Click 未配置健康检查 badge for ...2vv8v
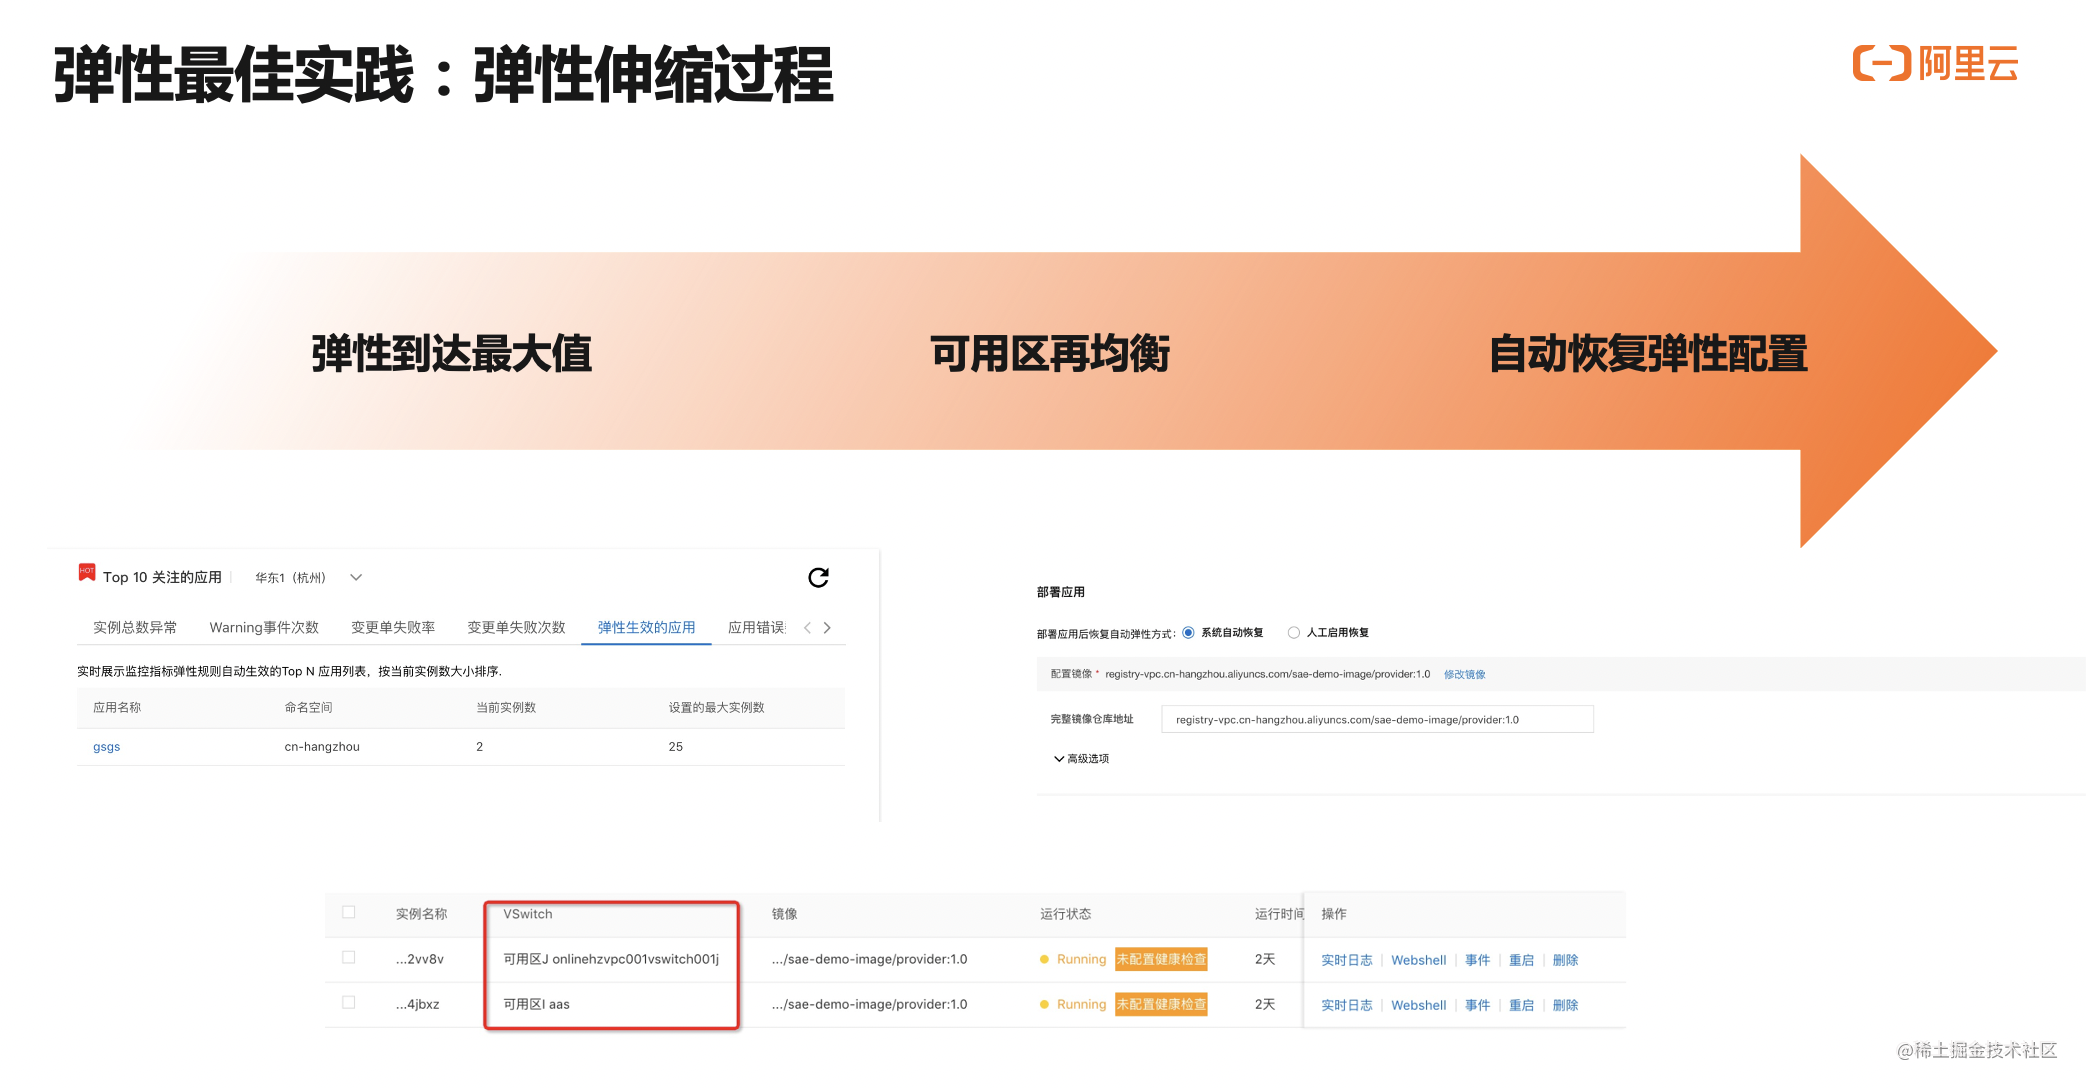Image resolution: width=2086 pixels, height=1088 pixels. tap(1161, 959)
